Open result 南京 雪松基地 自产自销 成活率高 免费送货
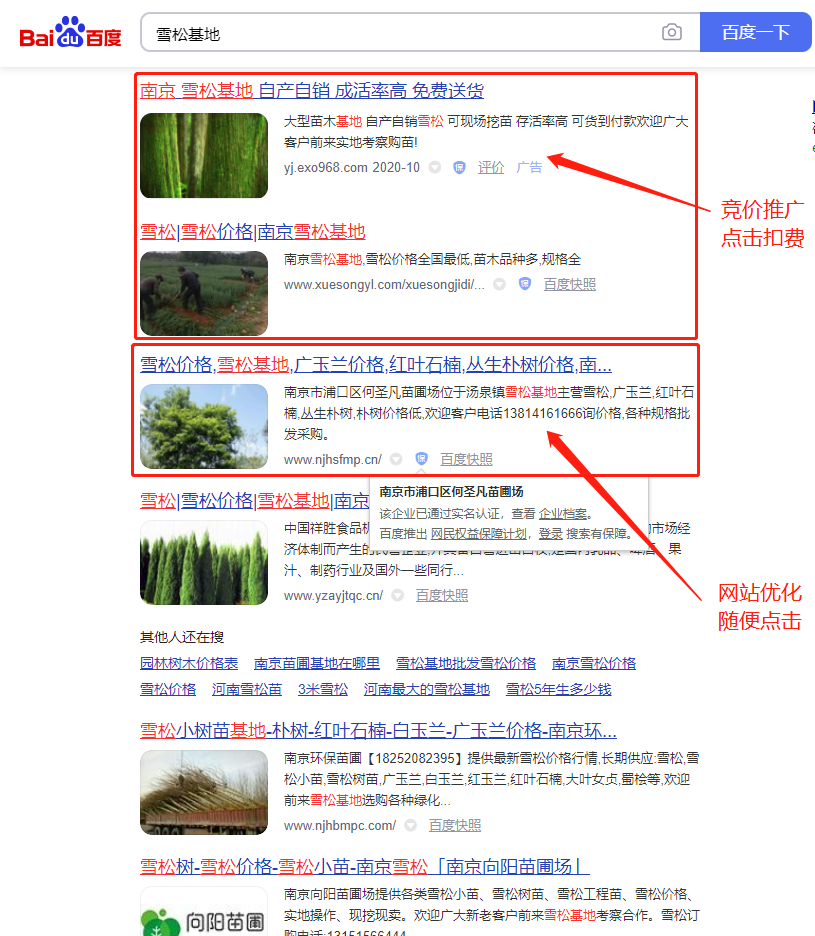 pyautogui.click(x=312, y=91)
